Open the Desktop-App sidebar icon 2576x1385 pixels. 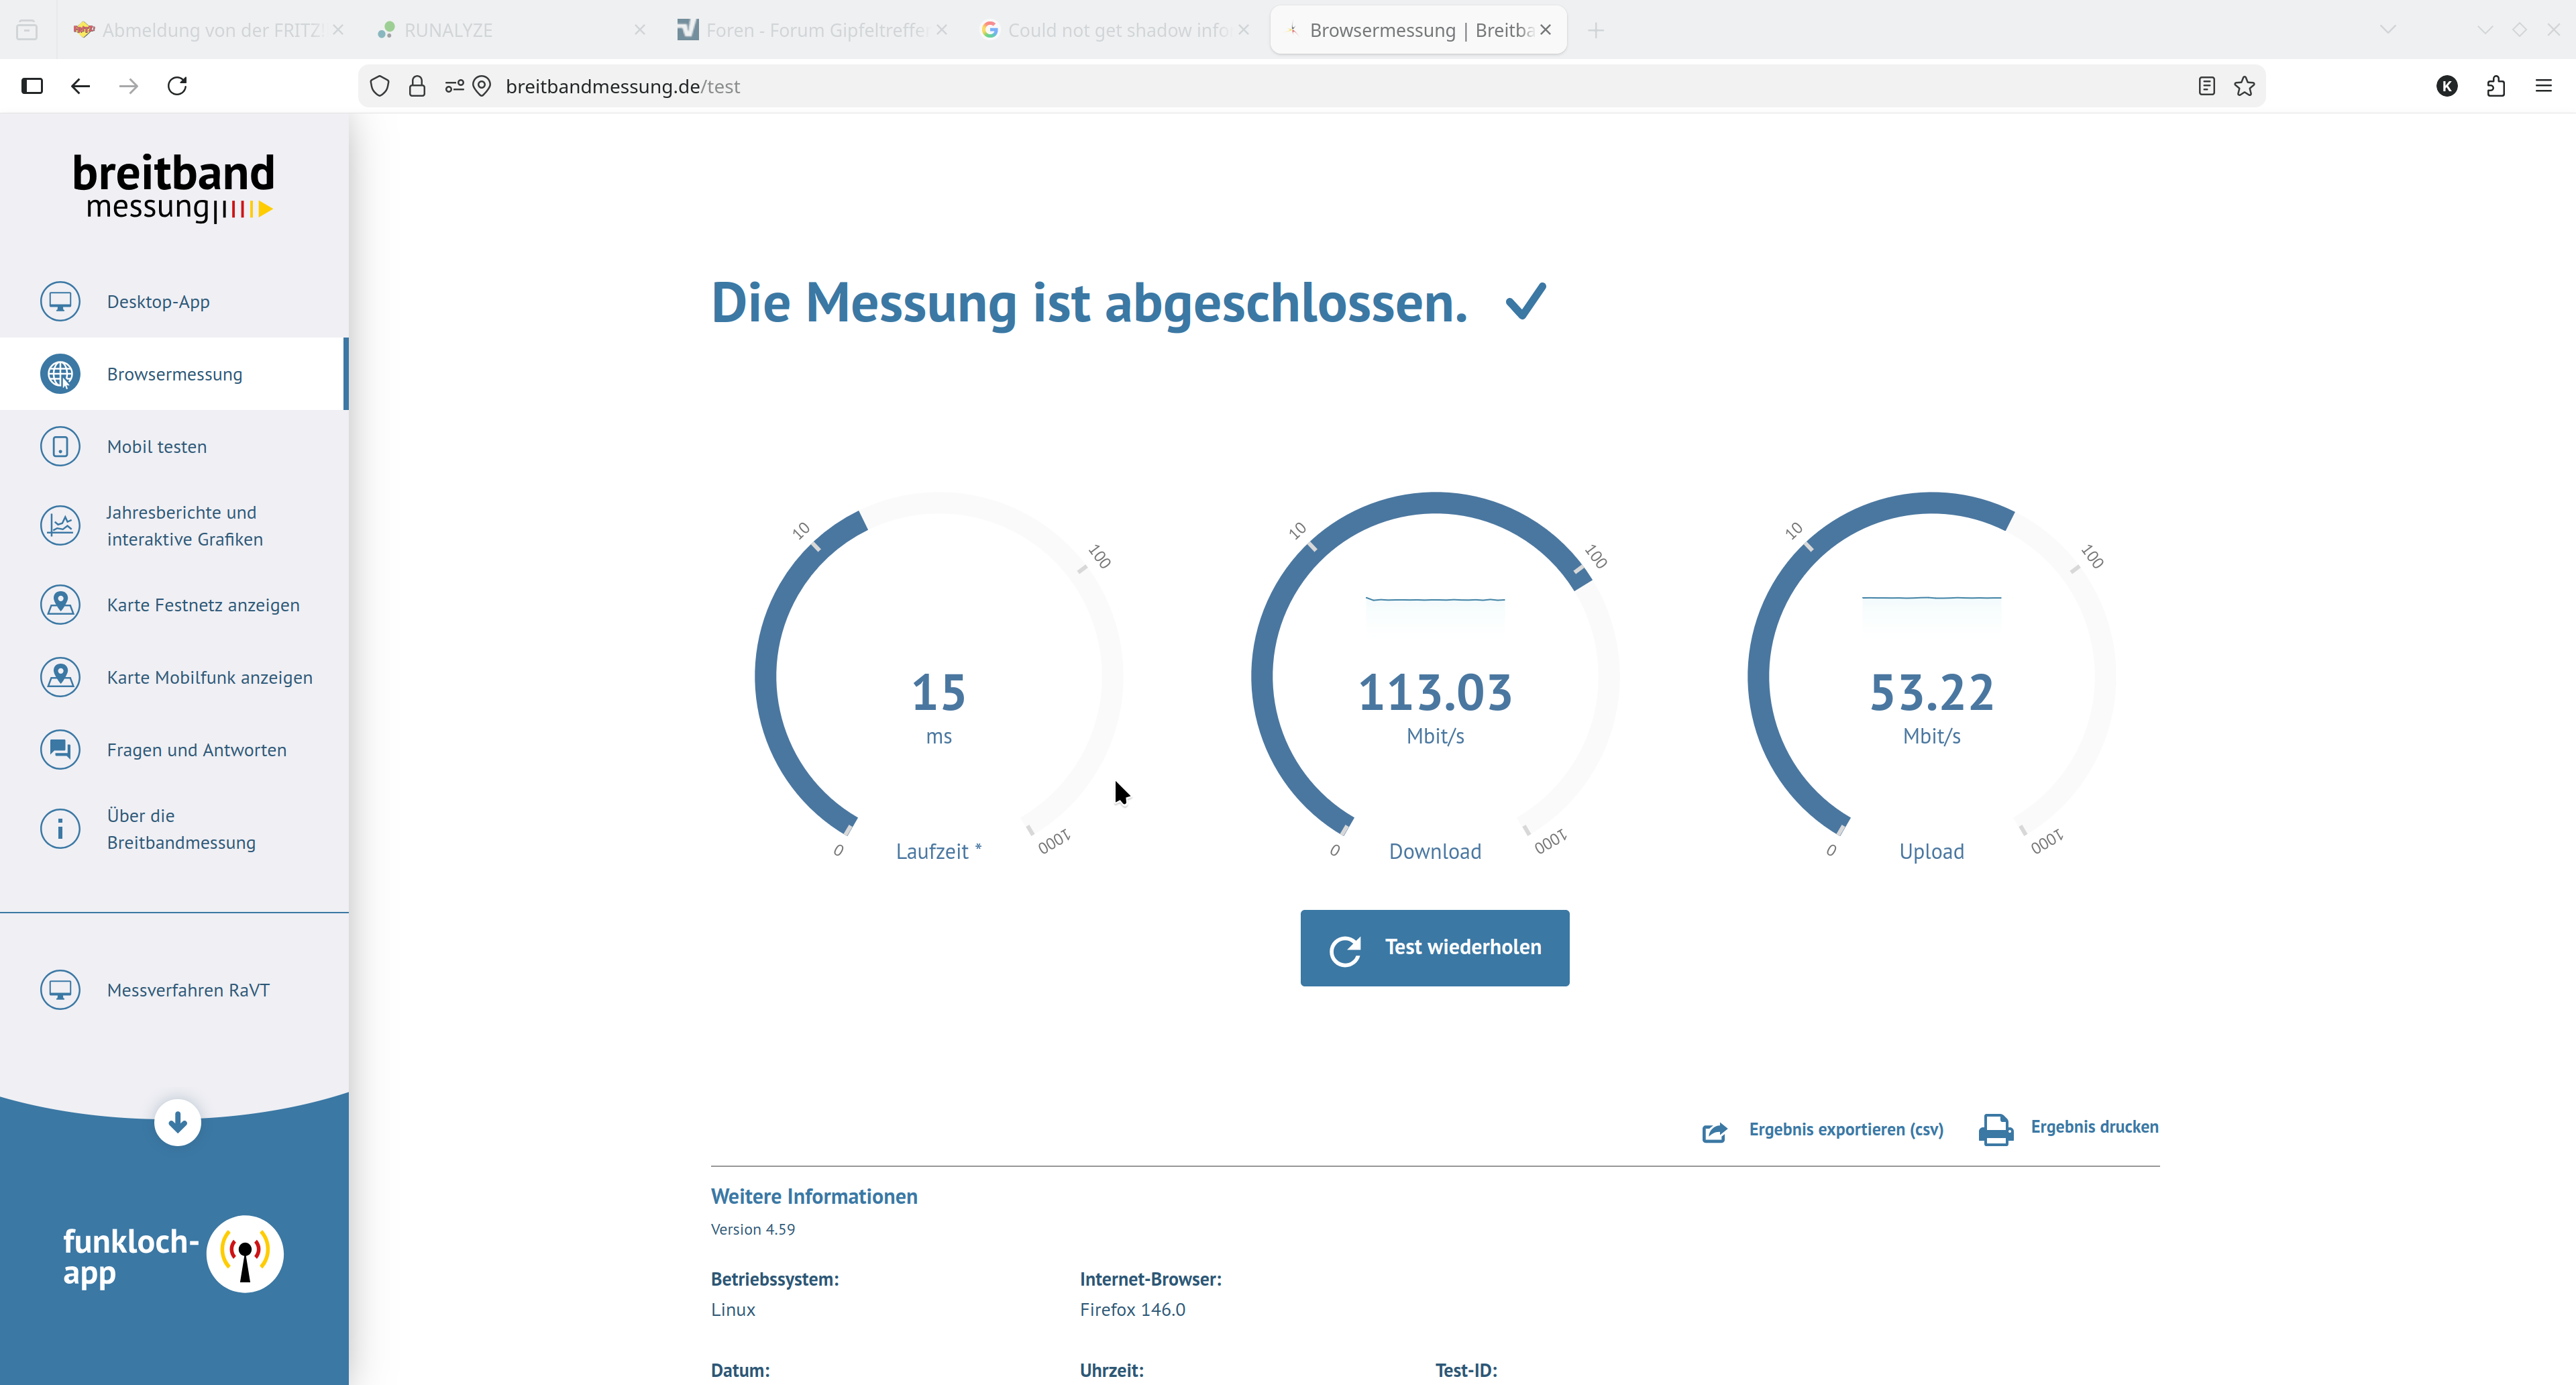(x=60, y=301)
